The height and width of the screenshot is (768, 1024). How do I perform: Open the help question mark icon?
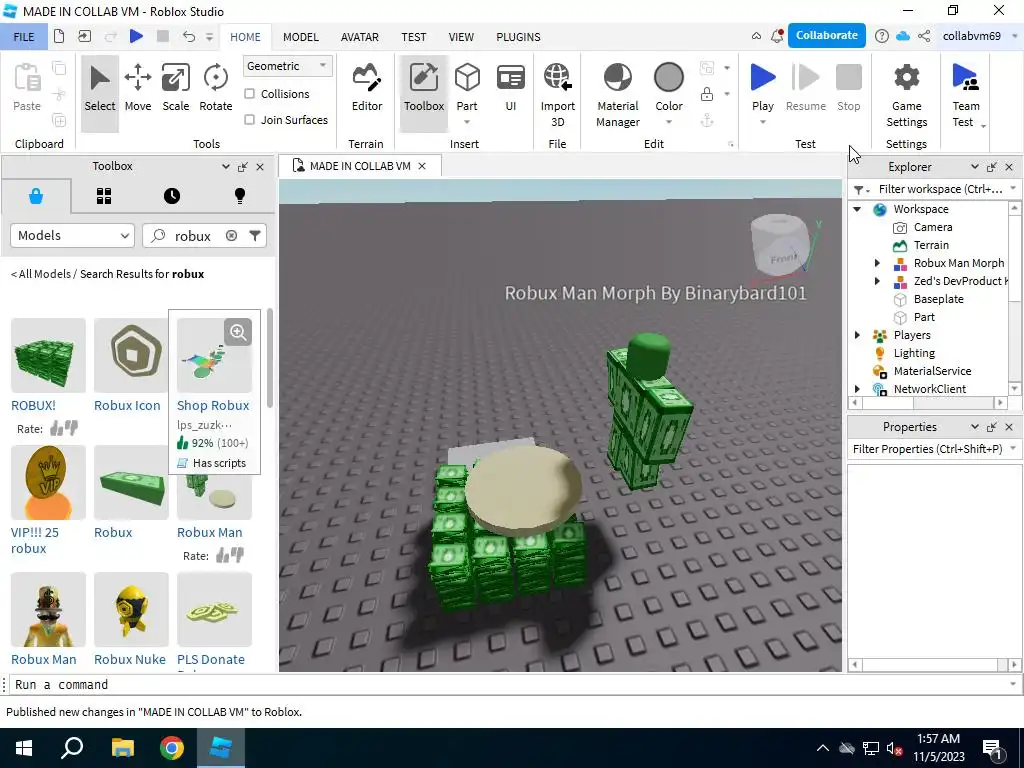pyautogui.click(x=882, y=36)
